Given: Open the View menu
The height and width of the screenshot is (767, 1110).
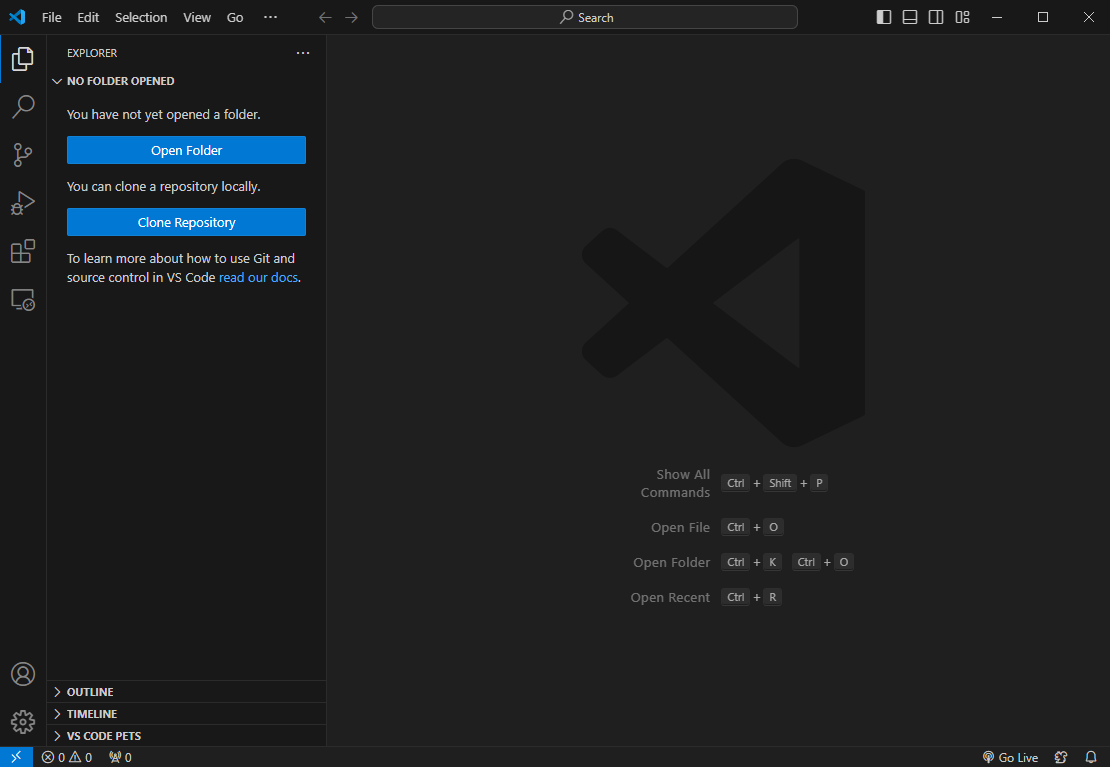Looking at the screenshot, I should 197,17.
